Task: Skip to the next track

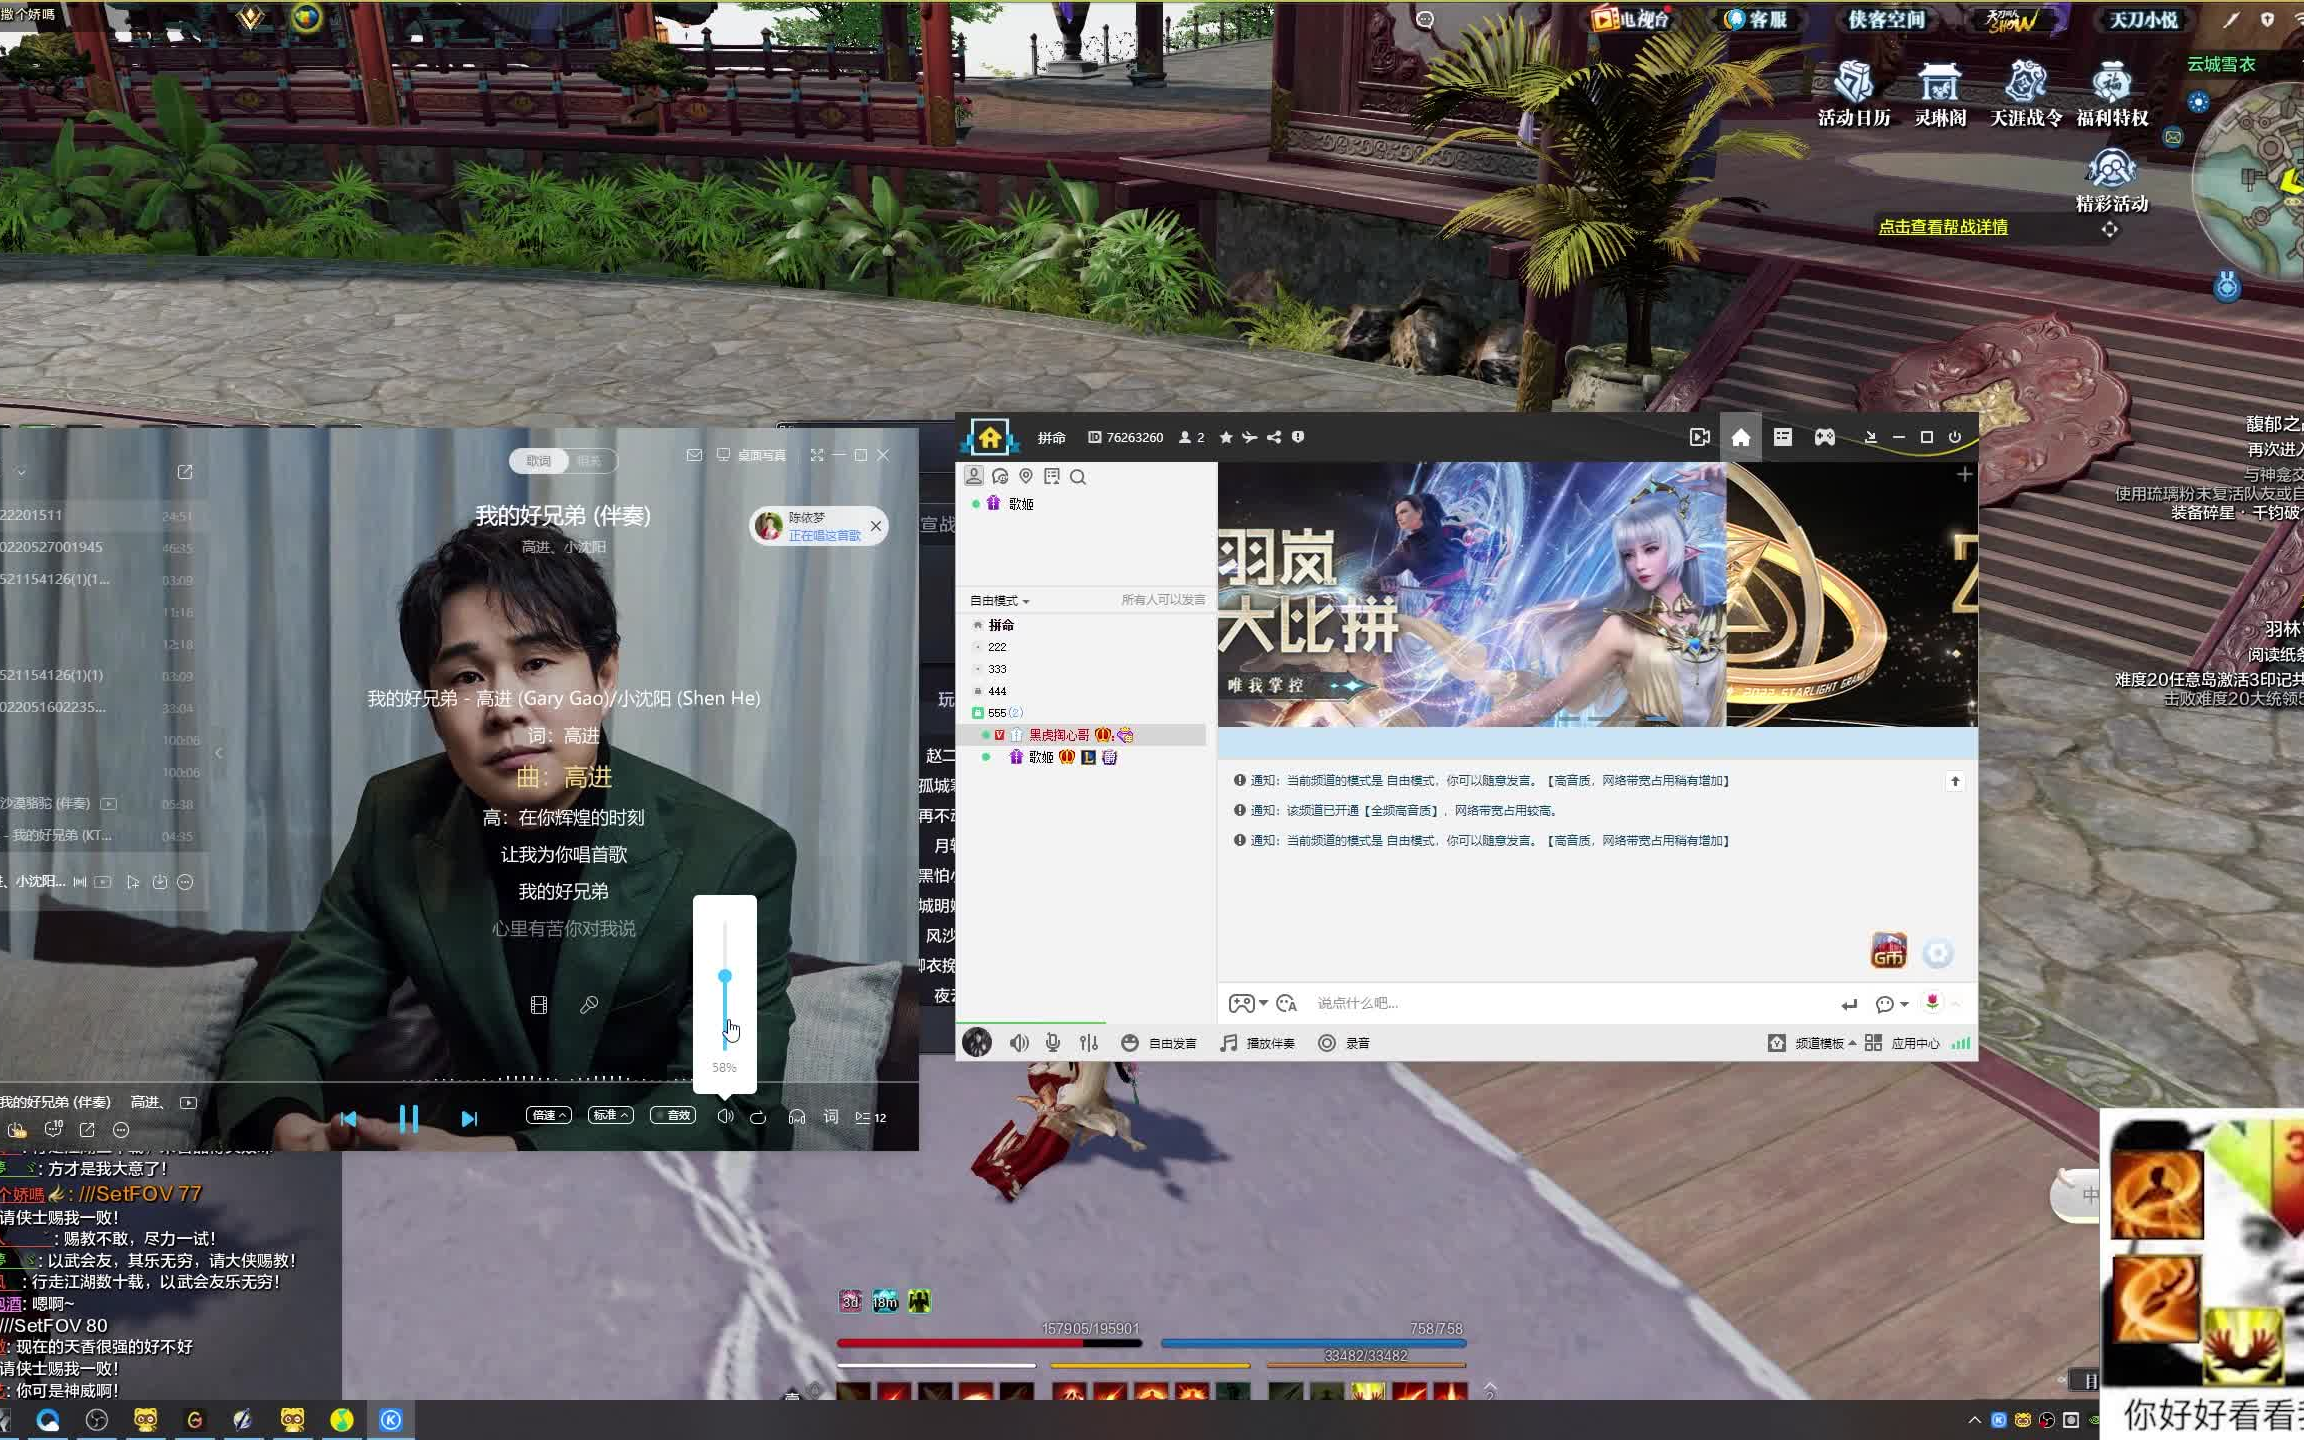Action: (x=468, y=1119)
